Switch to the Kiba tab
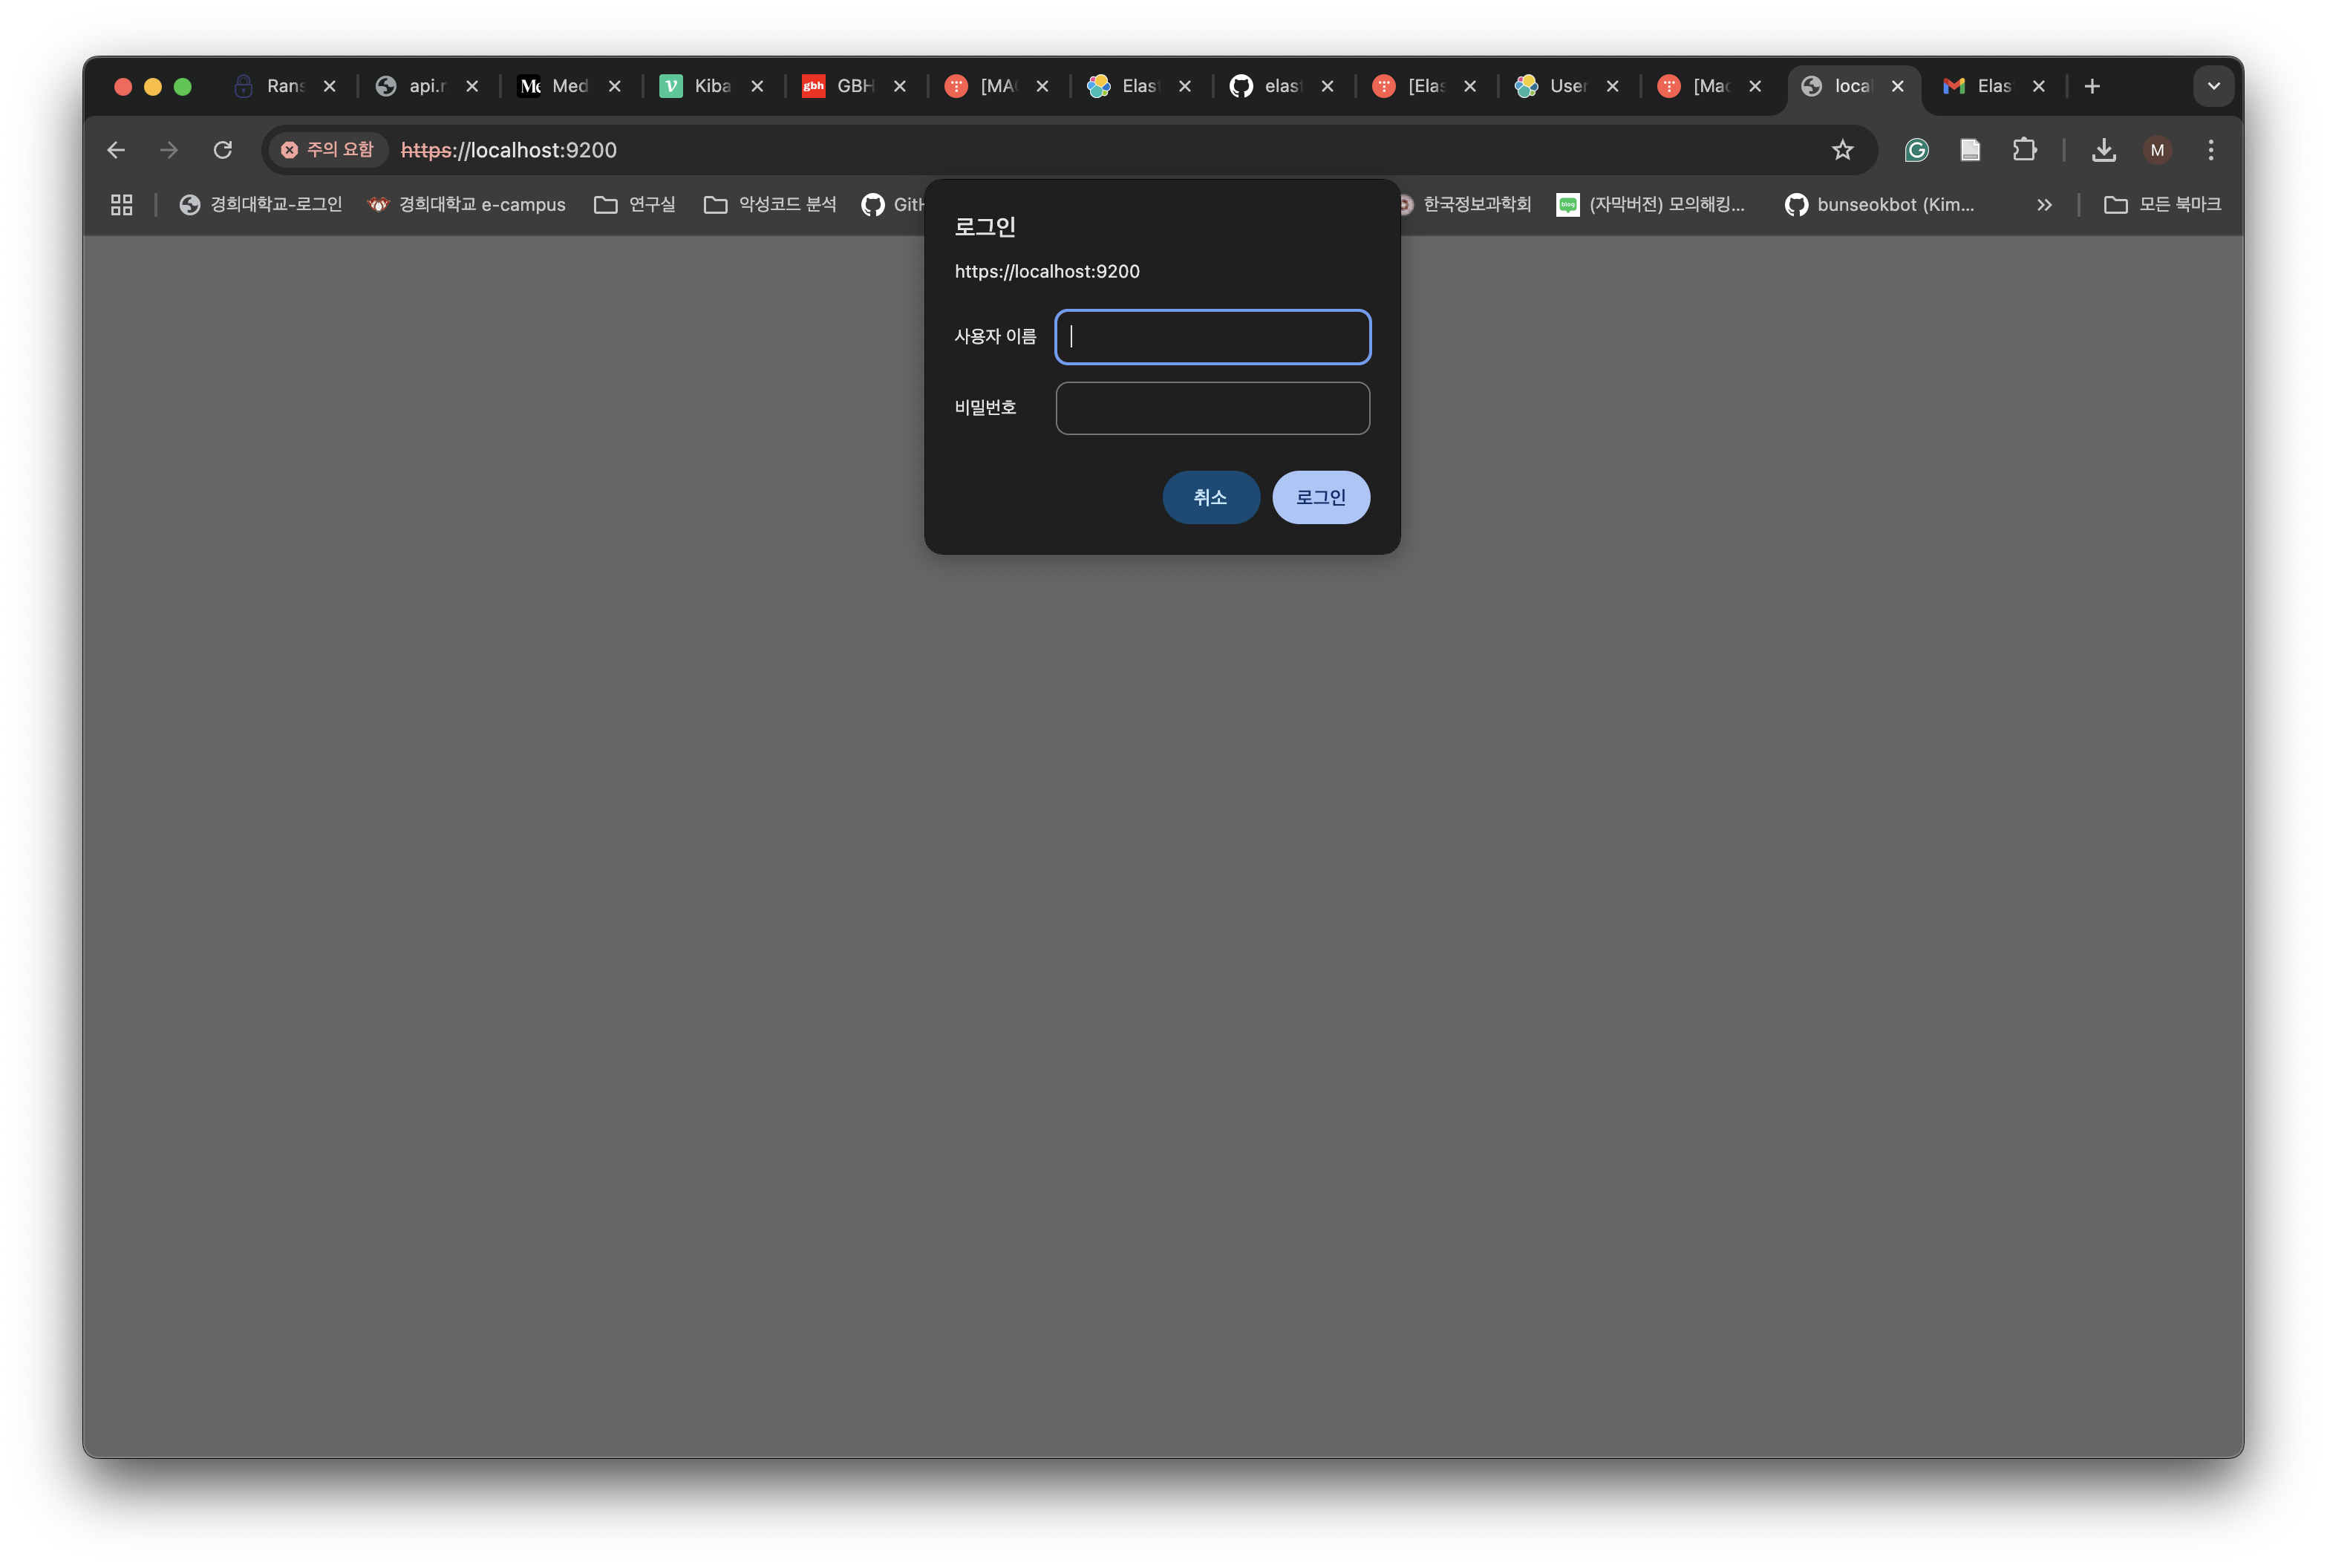 (x=701, y=86)
